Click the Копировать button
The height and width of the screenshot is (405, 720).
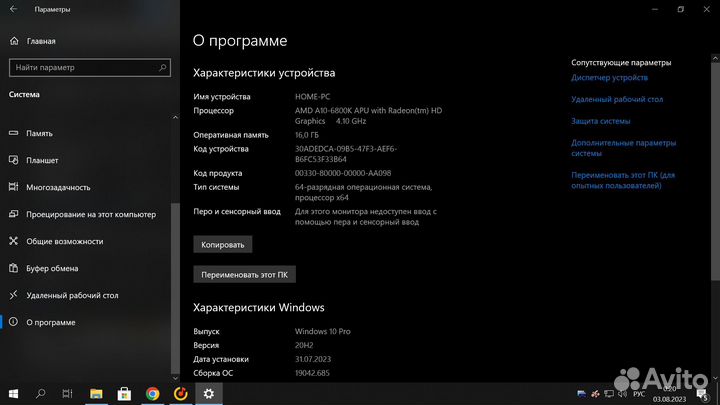pyautogui.click(x=223, y=245)
